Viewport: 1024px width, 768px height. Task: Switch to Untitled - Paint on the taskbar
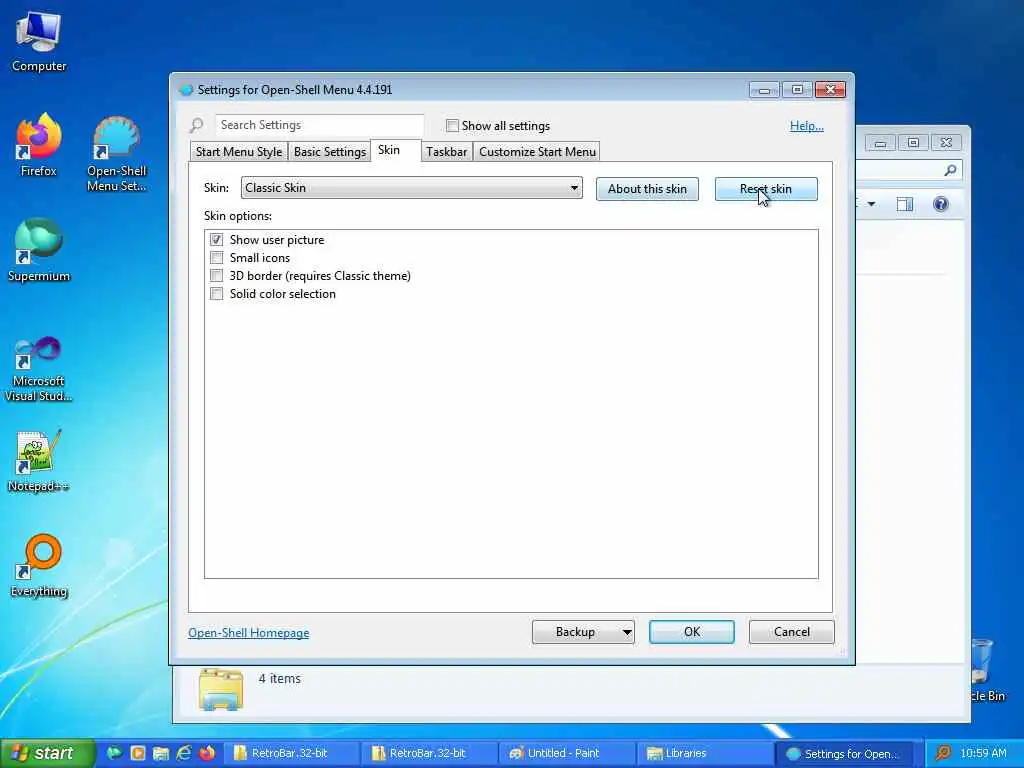(x=567, y=753)
